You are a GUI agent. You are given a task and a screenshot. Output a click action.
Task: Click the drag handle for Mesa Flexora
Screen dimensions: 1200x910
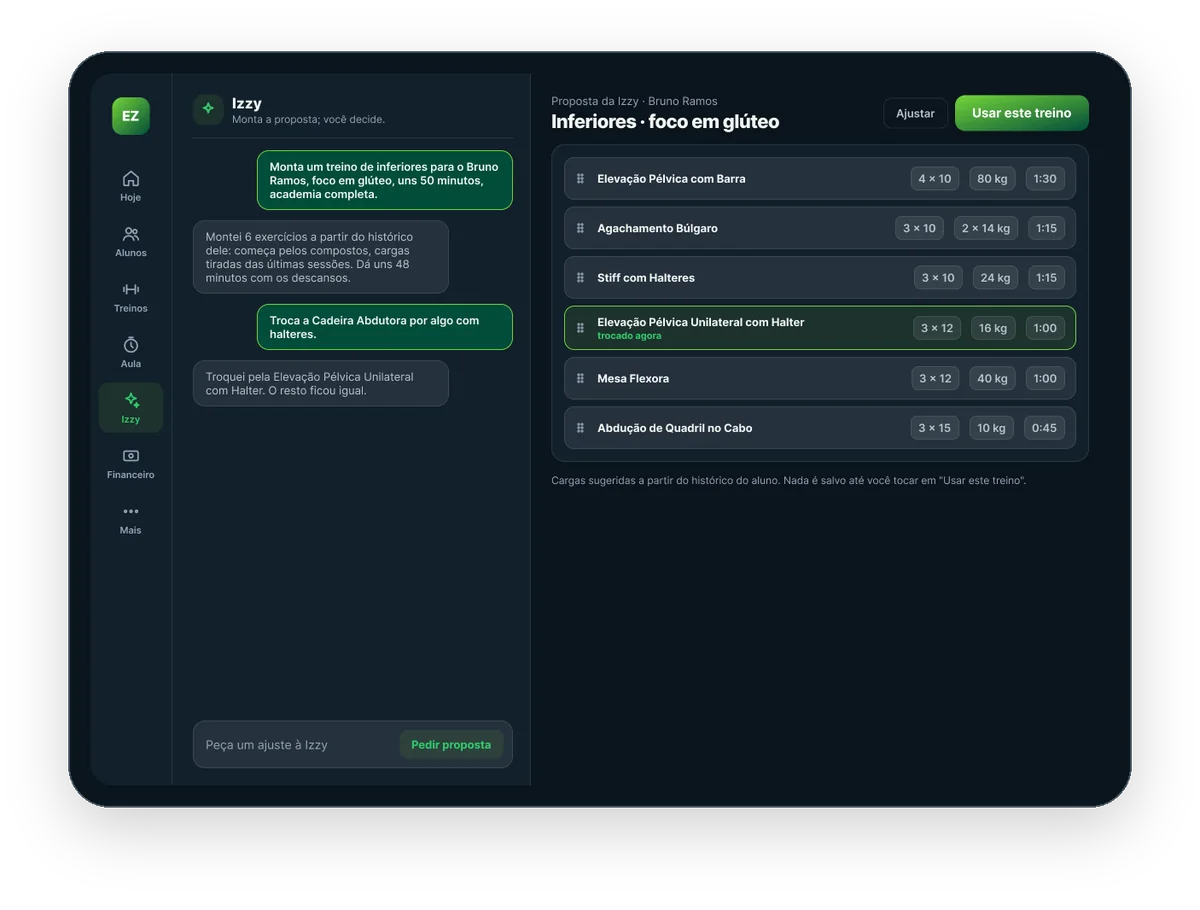point(580,378)
